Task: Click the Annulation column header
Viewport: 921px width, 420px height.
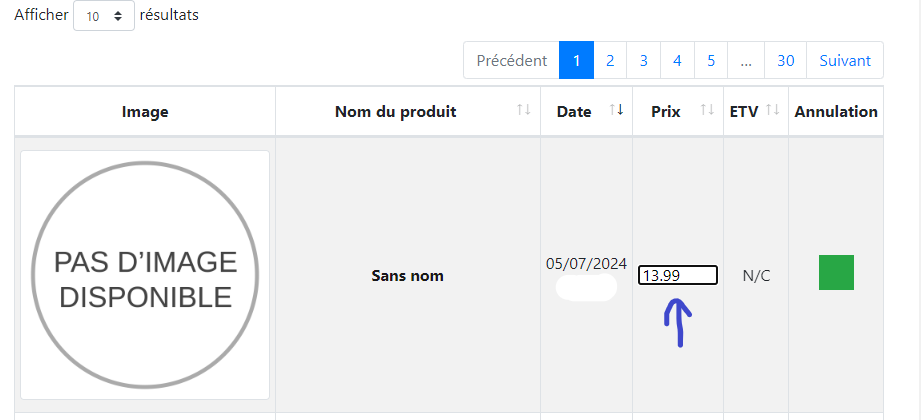Action: 836,112
